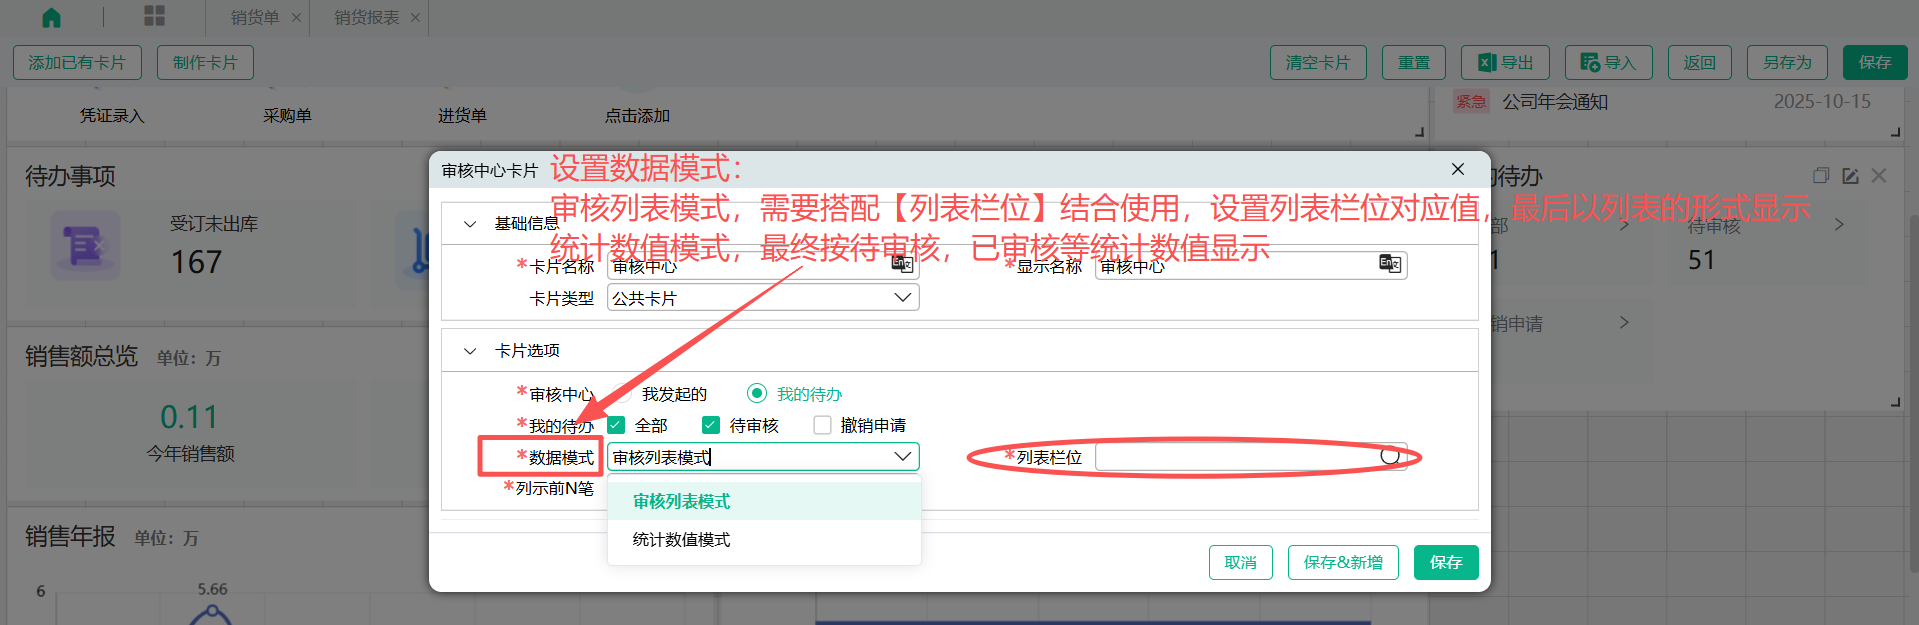Close the 审核中心卡片 dialog
Viewport: 1919px width, 625px height.
1458,169
